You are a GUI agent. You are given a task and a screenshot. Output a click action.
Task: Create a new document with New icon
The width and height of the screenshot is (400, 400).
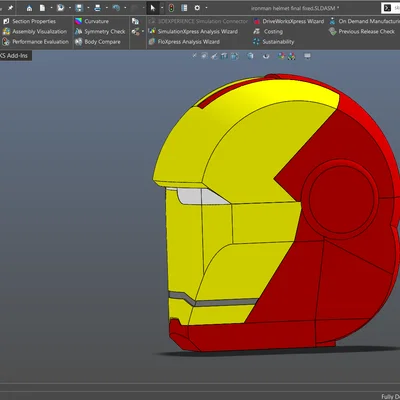(43, 8)
